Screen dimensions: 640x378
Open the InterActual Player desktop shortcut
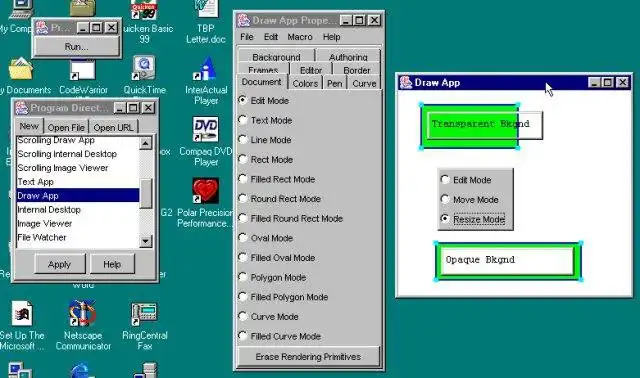(206, 68)
